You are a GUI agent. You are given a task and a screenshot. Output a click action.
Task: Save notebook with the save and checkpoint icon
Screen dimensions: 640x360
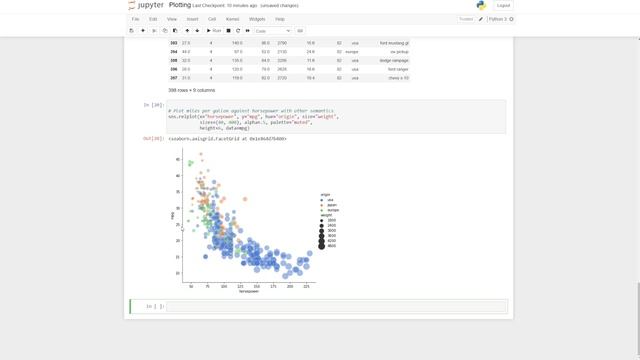tap(131, 31)
